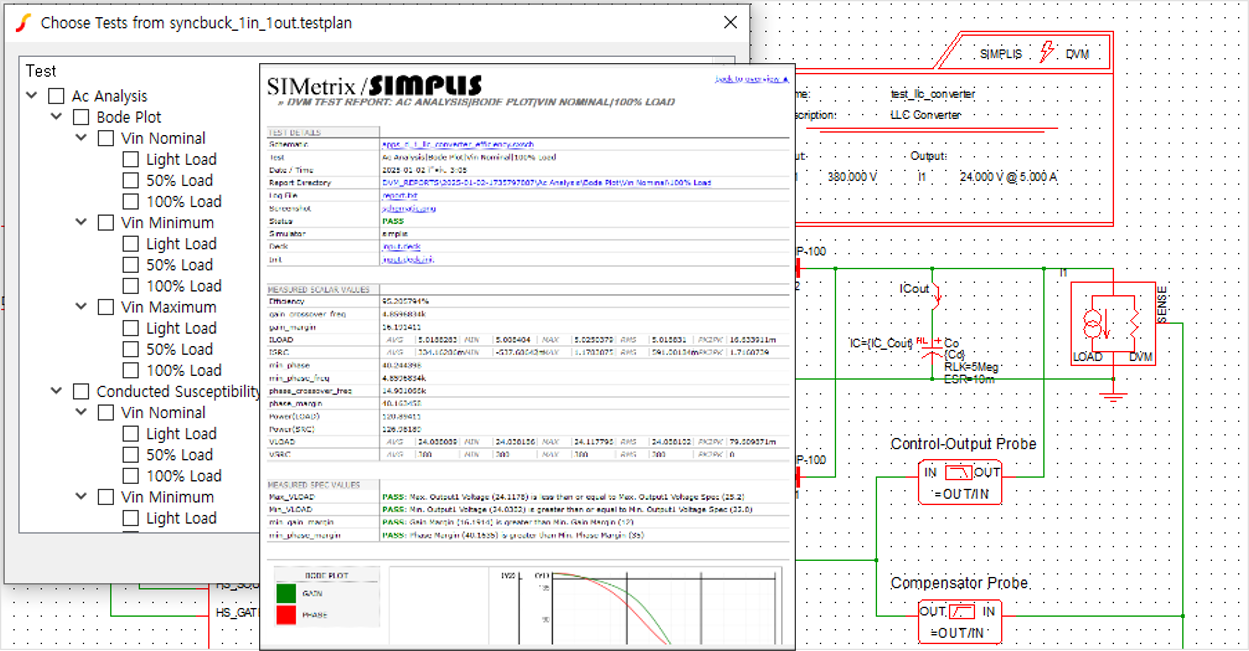Viewport: 1249px width, 651px height.
Task: Check 100% Load under Bode Plot Vin Maximum
Action: point(130,370)
